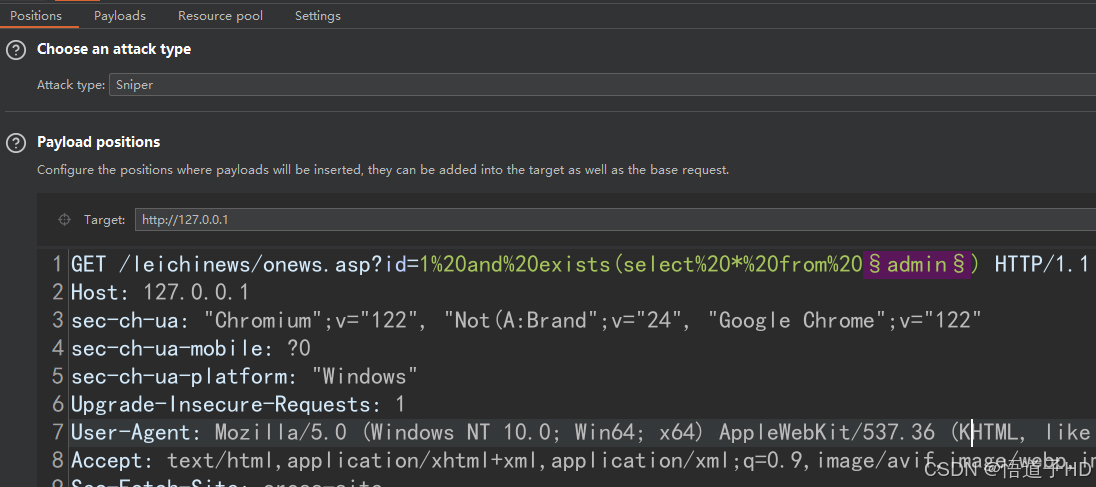This screenshot has height=487, width=1096.
Task: Edit the Target field http://127.0.0.1
Action: [x=615, y=219]
